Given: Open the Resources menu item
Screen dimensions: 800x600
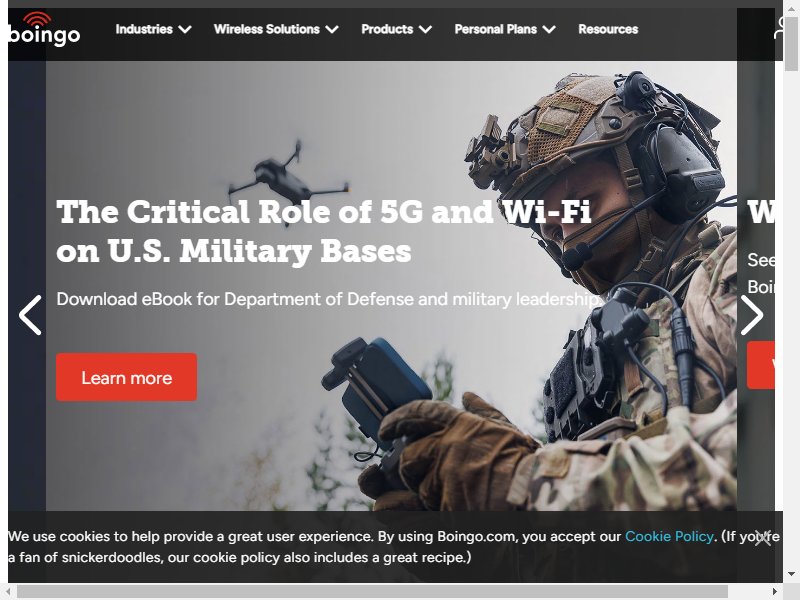Looking at the screenshot, I should 608,29.
